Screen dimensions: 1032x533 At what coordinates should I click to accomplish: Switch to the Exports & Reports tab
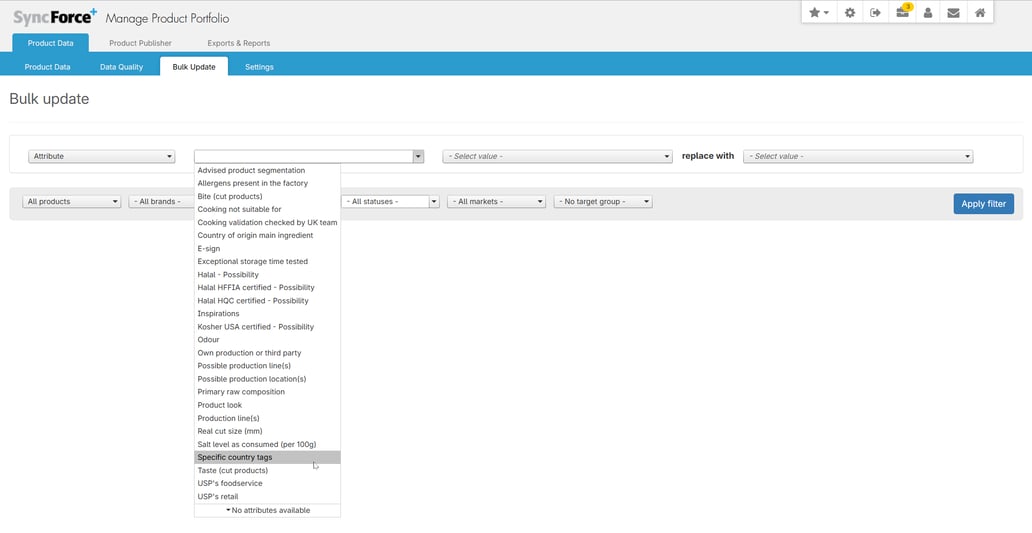pos(238,43)
